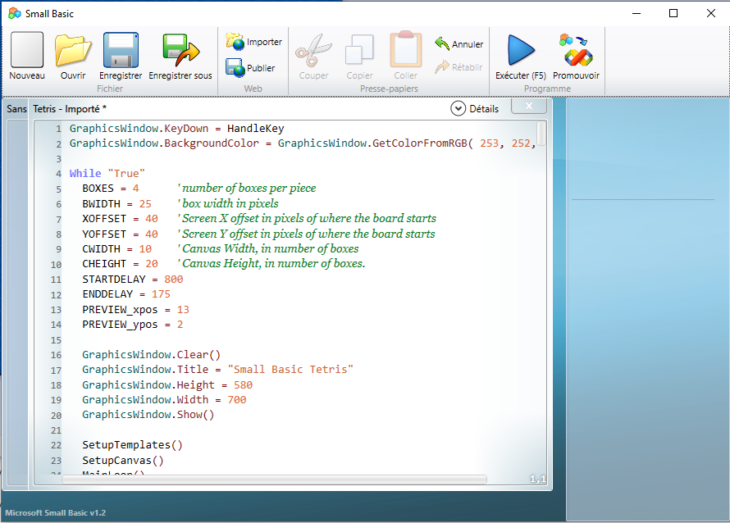730x523 pixels.
Task: Close the Tetris editor window
Action: 527,105
